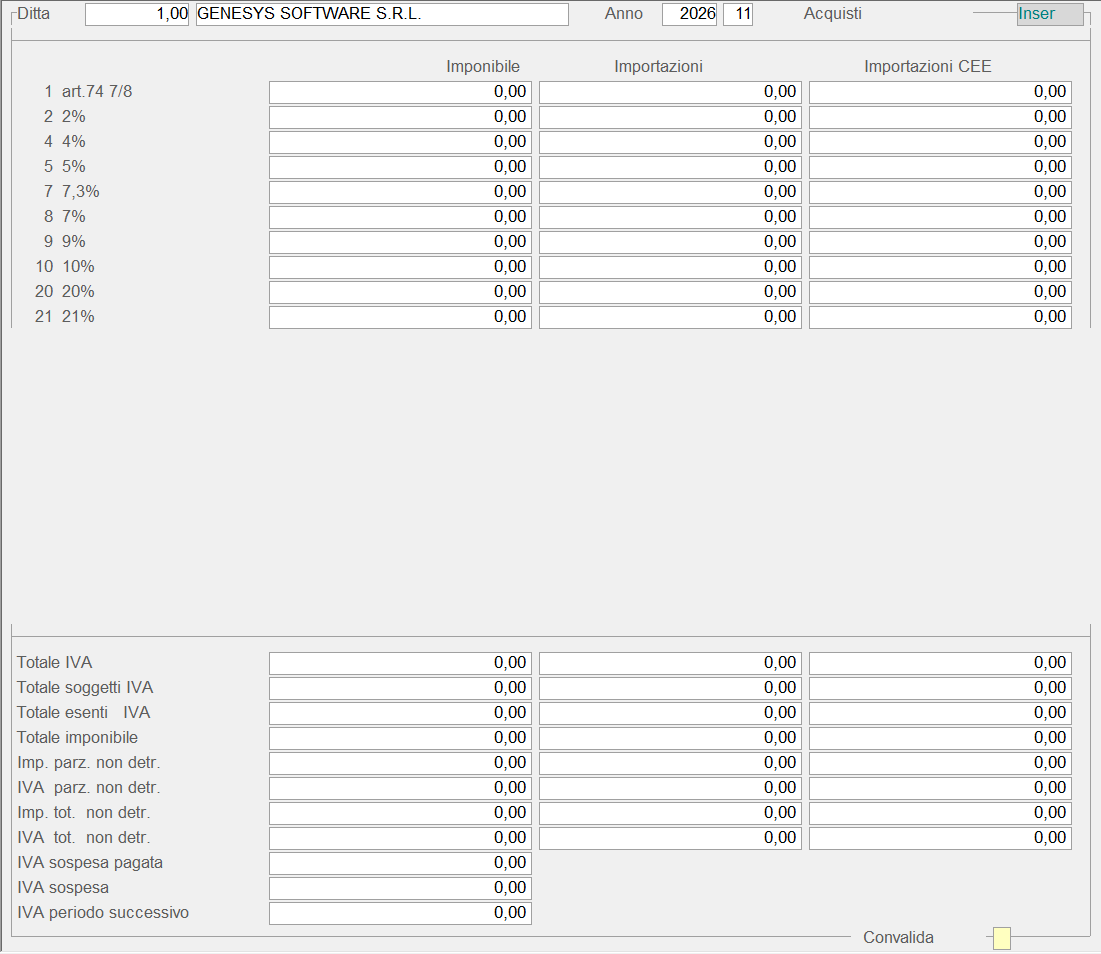
Task: Select the IVA sospesa amount field
Action: tap(400, 888)
